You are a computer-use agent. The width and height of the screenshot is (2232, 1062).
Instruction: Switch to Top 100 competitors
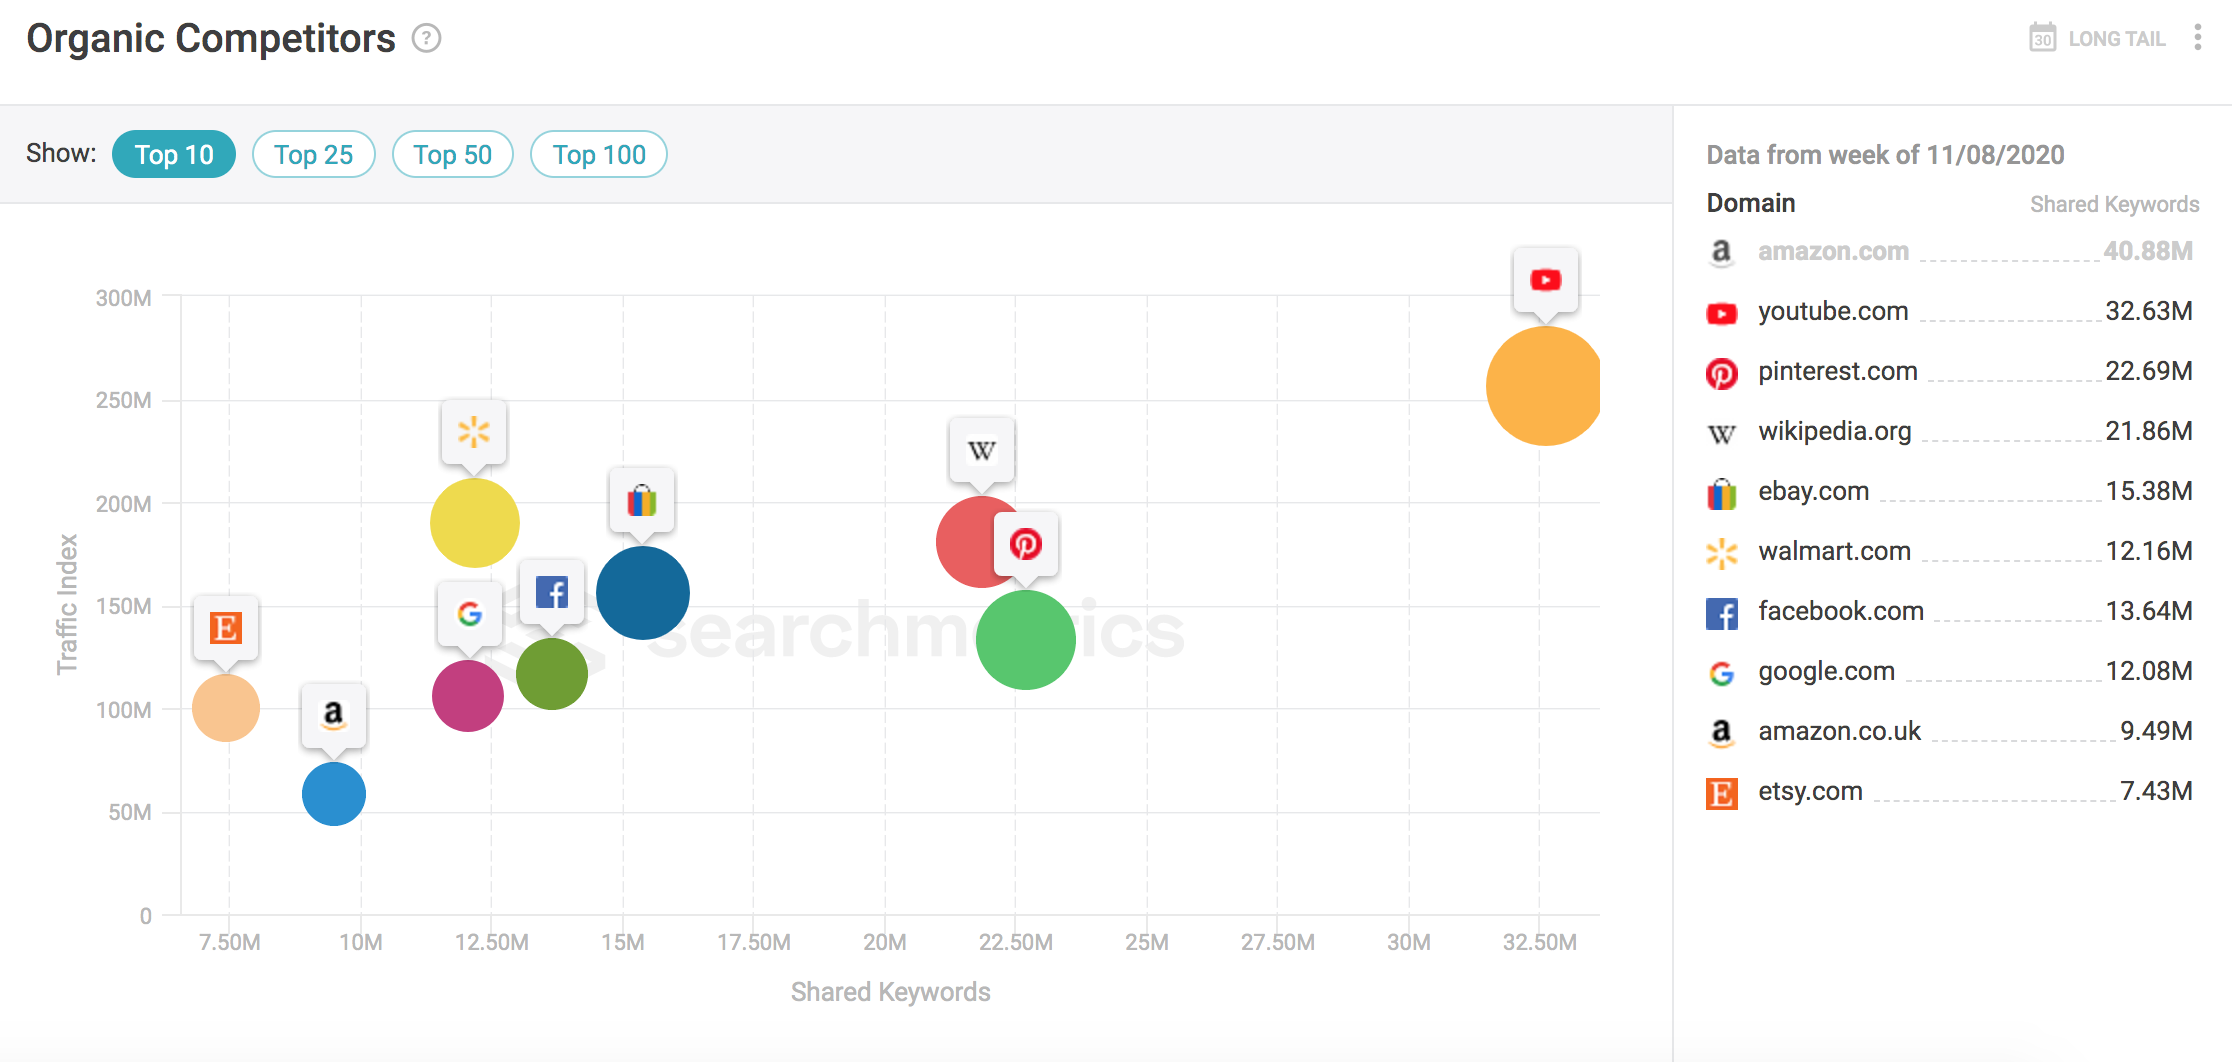[599, 154]
